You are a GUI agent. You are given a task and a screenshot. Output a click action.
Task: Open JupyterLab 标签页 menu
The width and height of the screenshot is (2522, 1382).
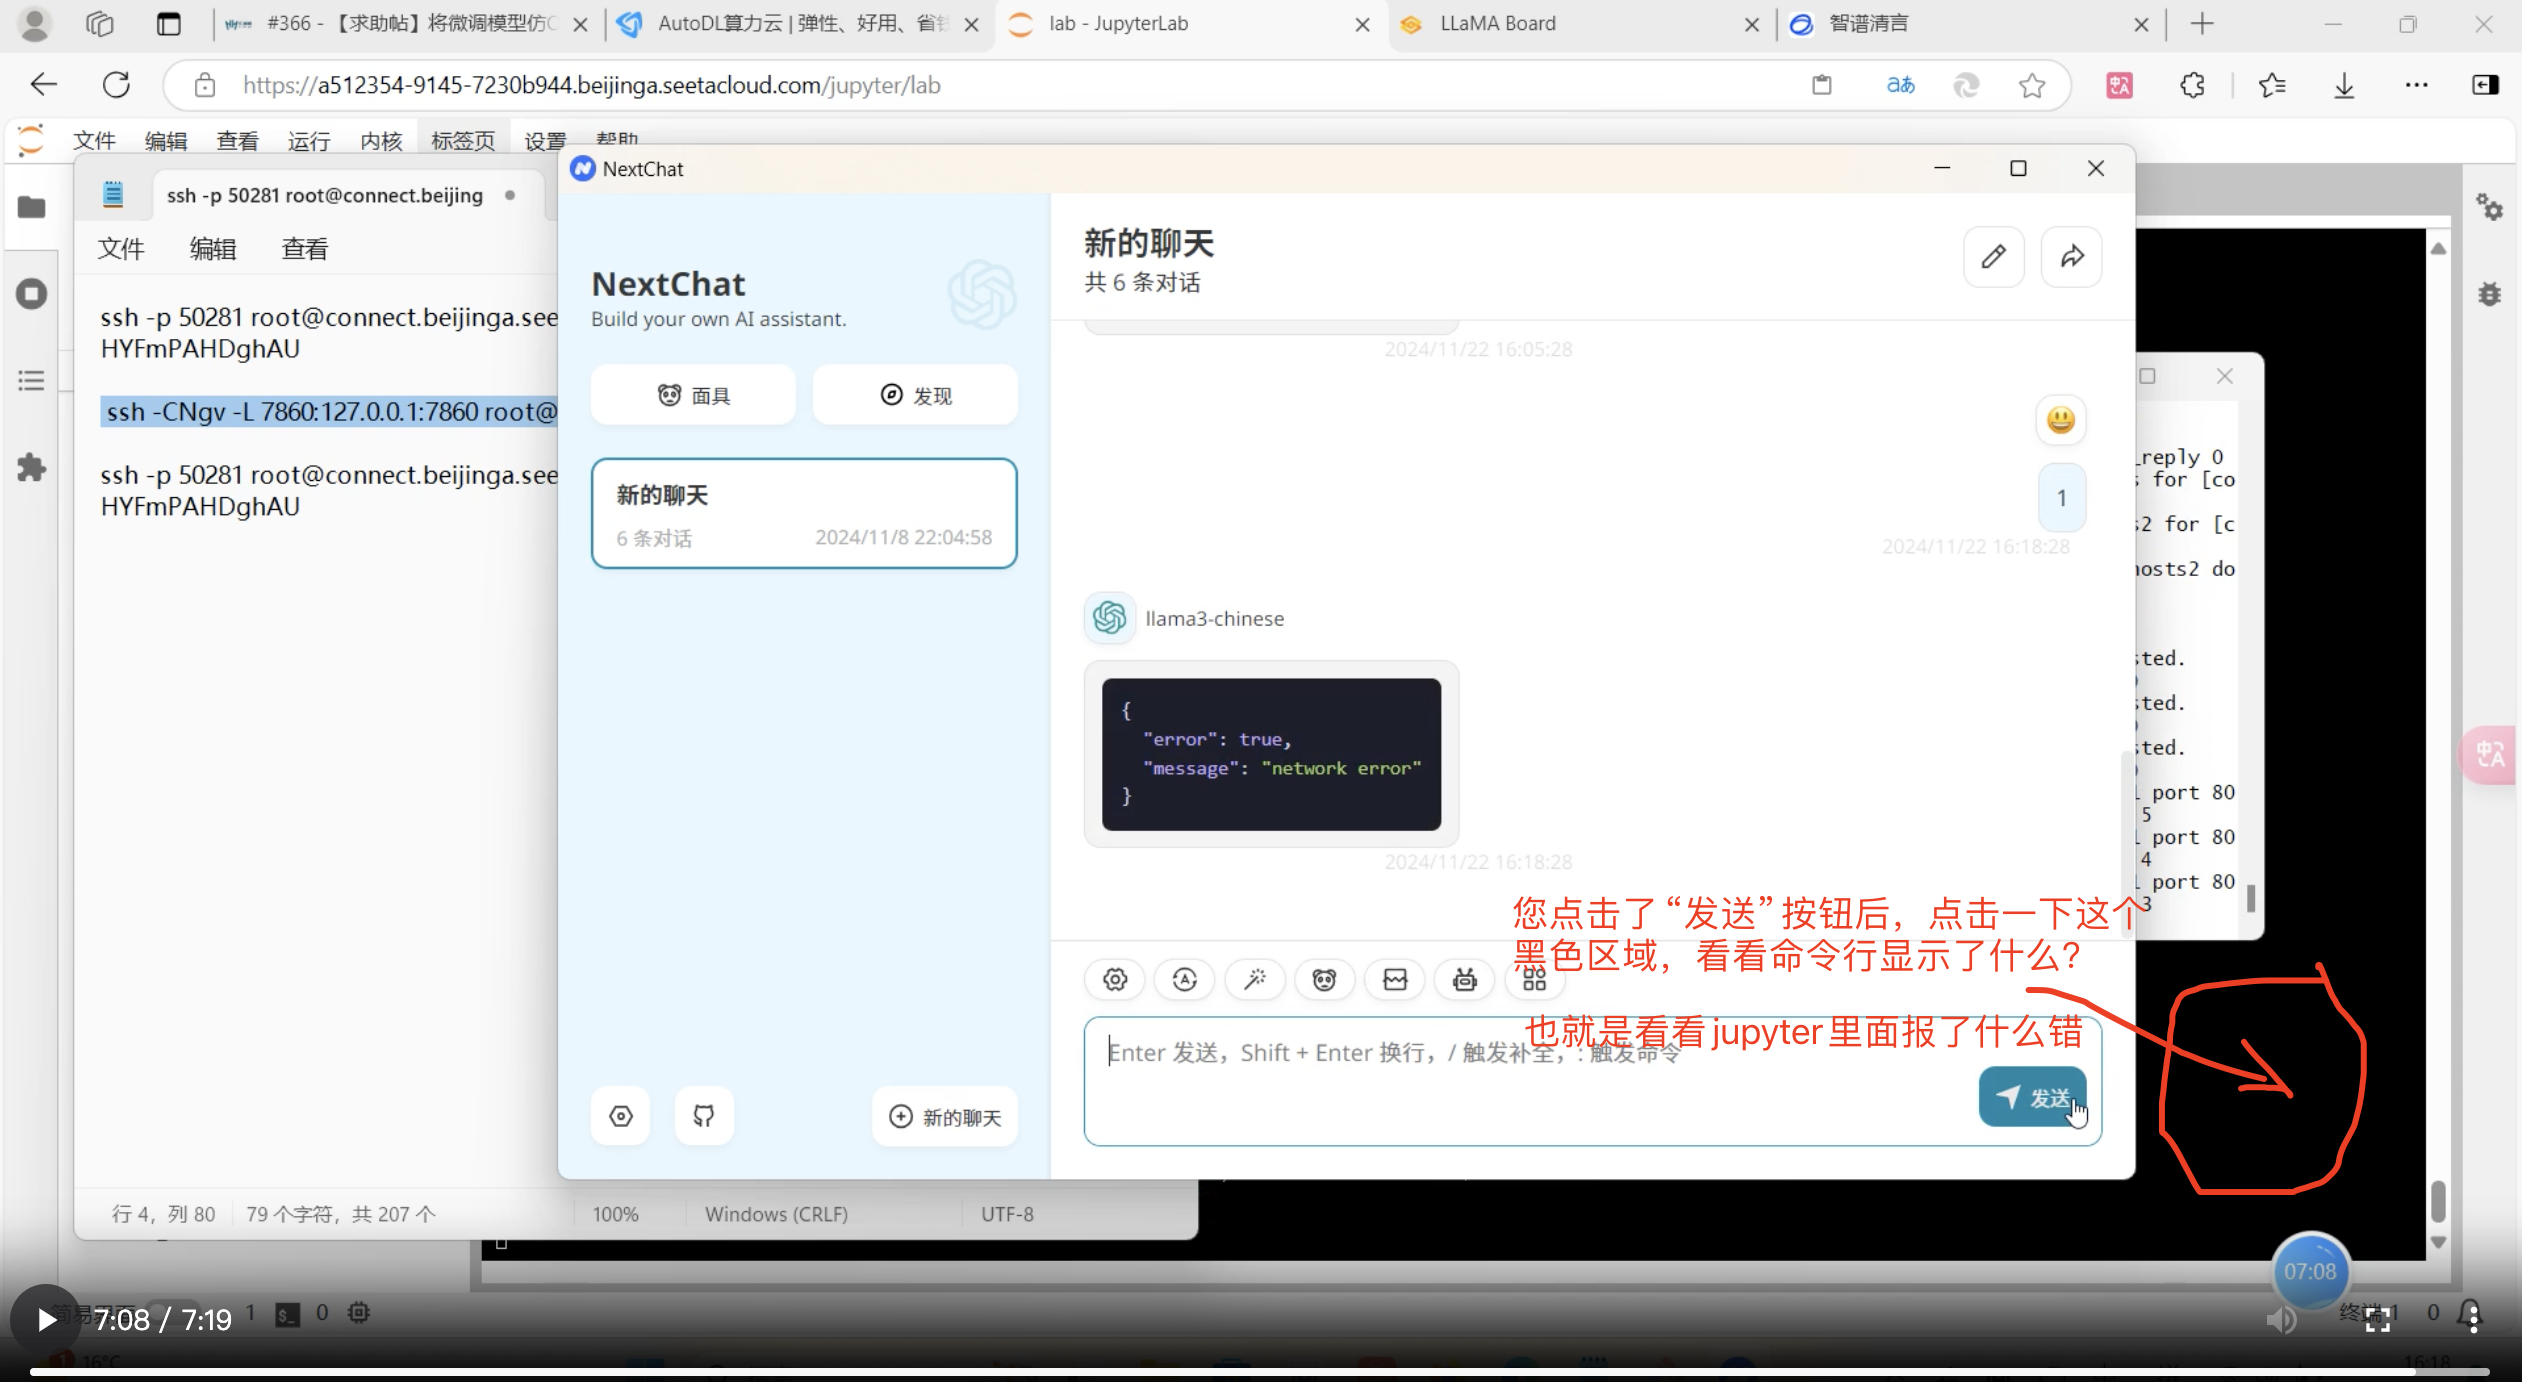coord(463,140)
